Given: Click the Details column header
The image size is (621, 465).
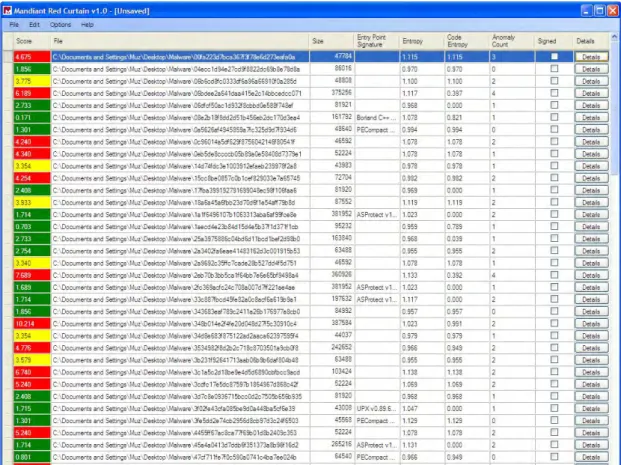Looking at the screenshot, I should (591, 41).
